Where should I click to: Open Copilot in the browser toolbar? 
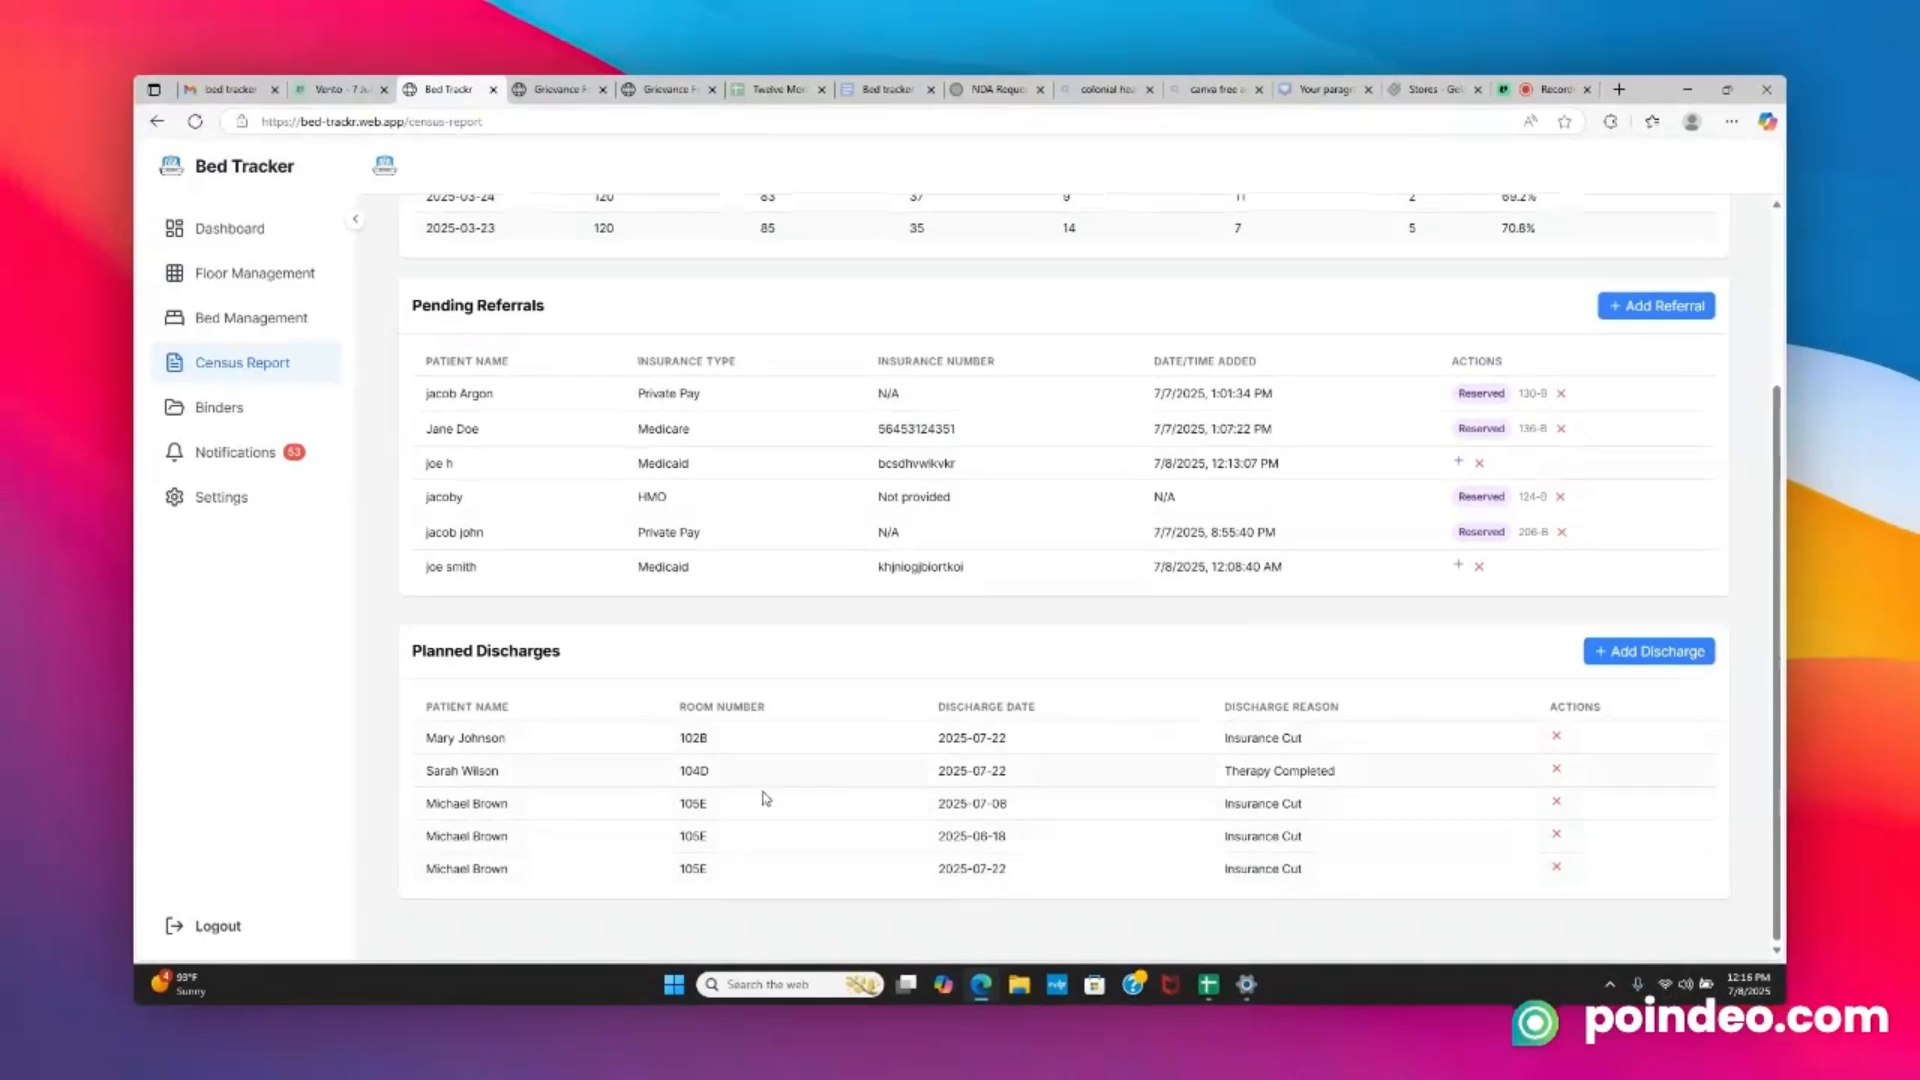pyautogui.click(x=1767, y=121)
